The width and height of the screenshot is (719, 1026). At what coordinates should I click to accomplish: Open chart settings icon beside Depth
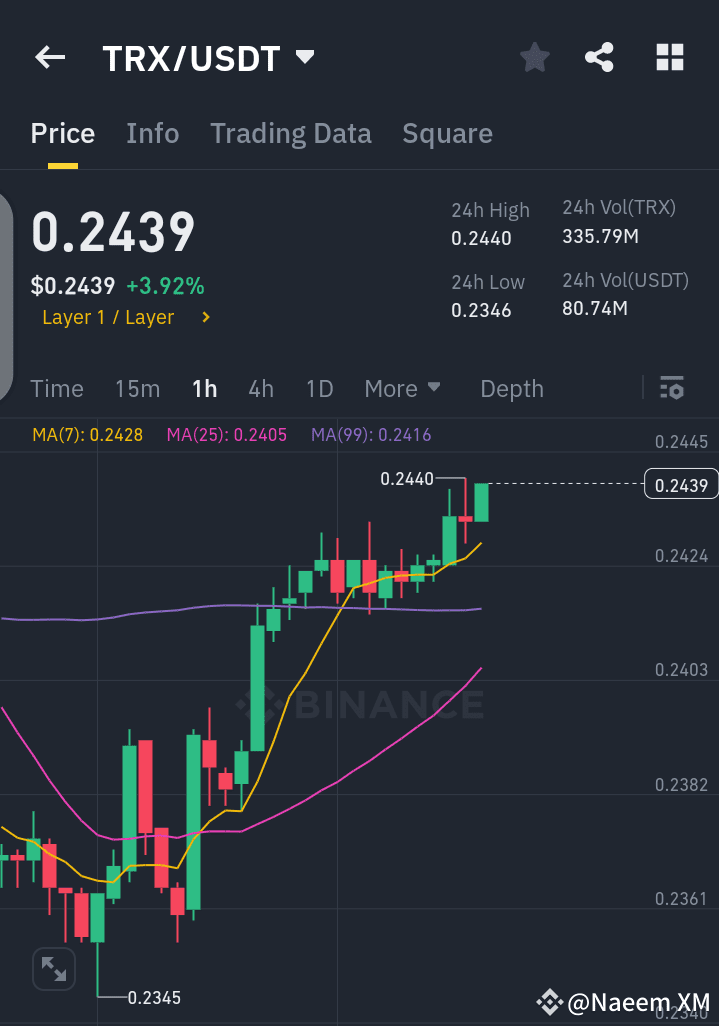tap(672, 388)
